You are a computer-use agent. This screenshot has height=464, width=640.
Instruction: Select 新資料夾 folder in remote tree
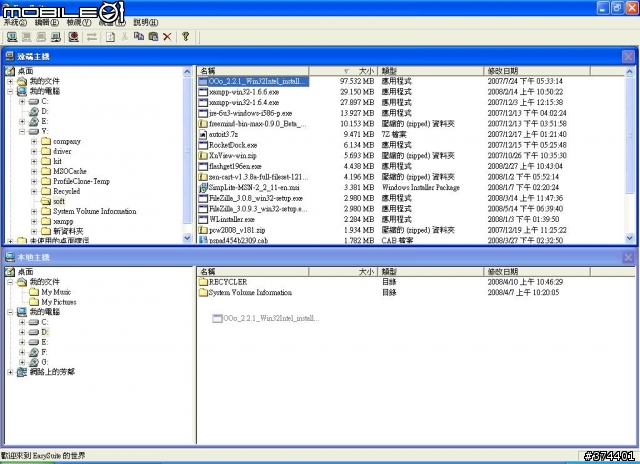(68, 231)
